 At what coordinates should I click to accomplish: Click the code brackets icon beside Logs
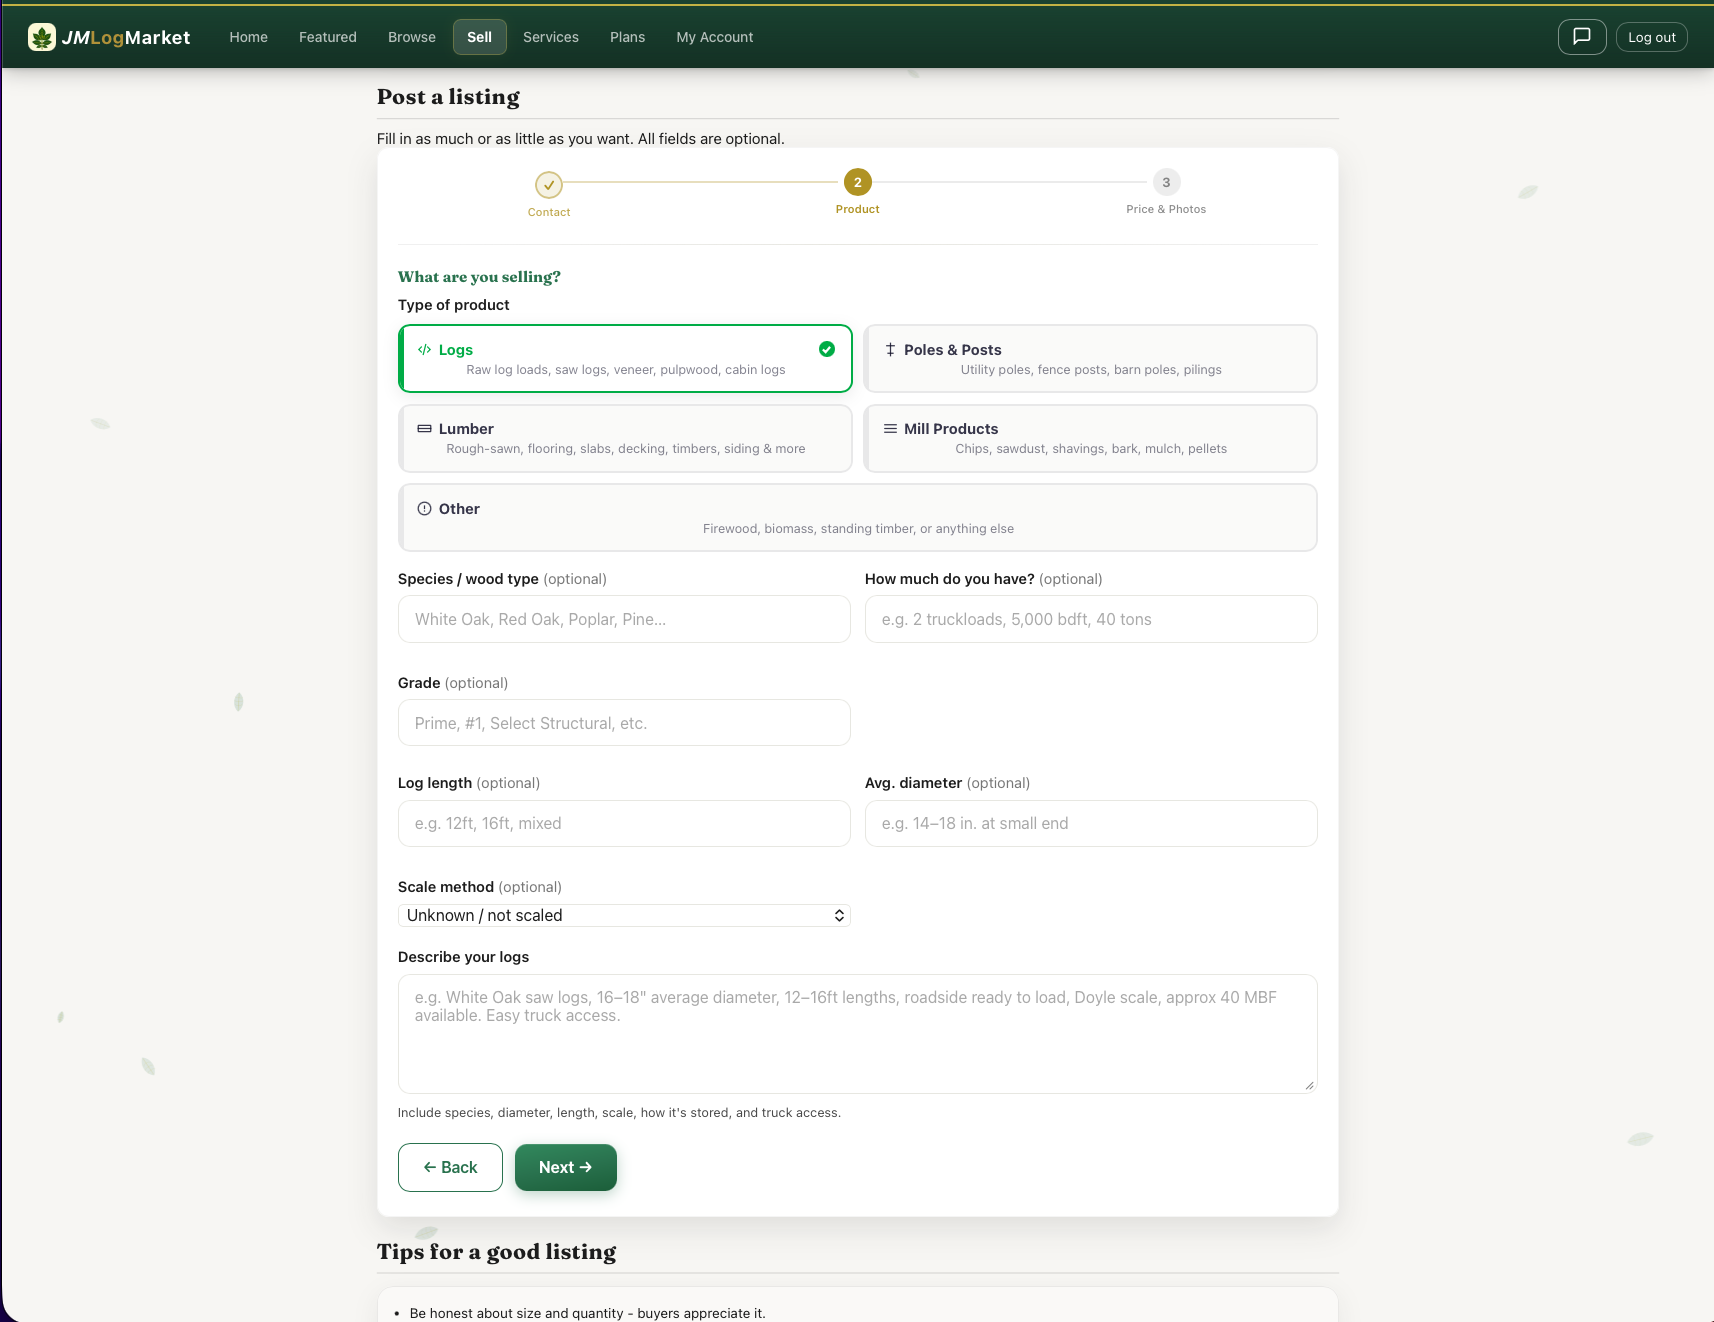coord(425,349)
